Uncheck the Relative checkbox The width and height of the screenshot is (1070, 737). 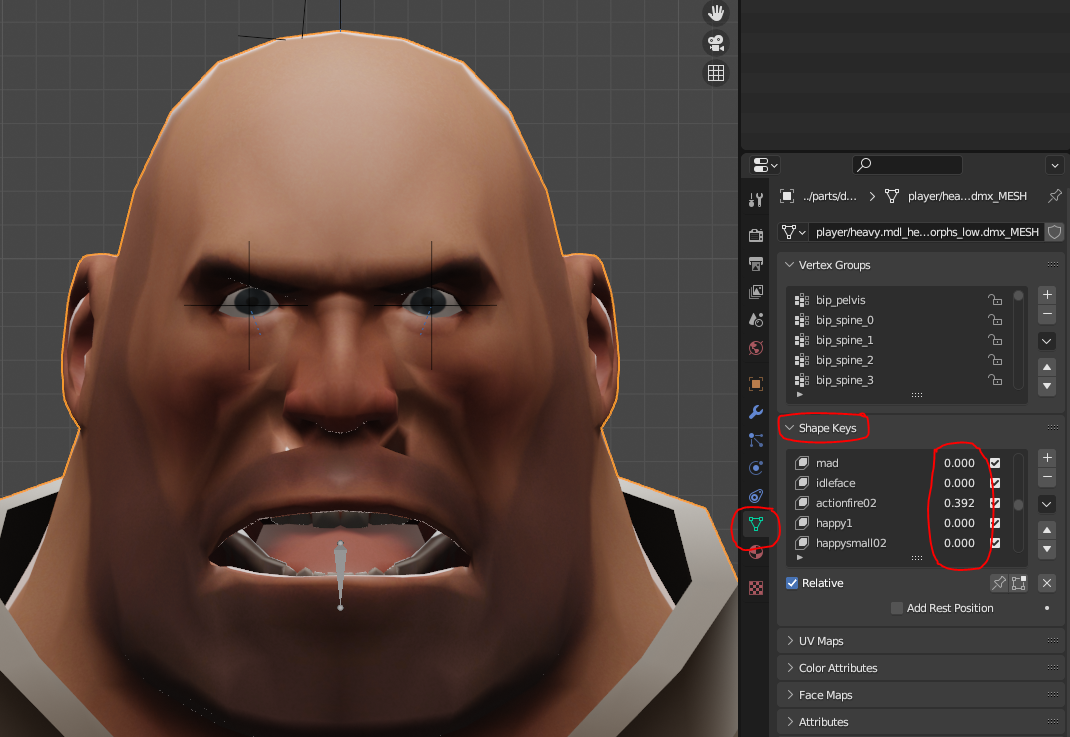(x=792, y=583)
